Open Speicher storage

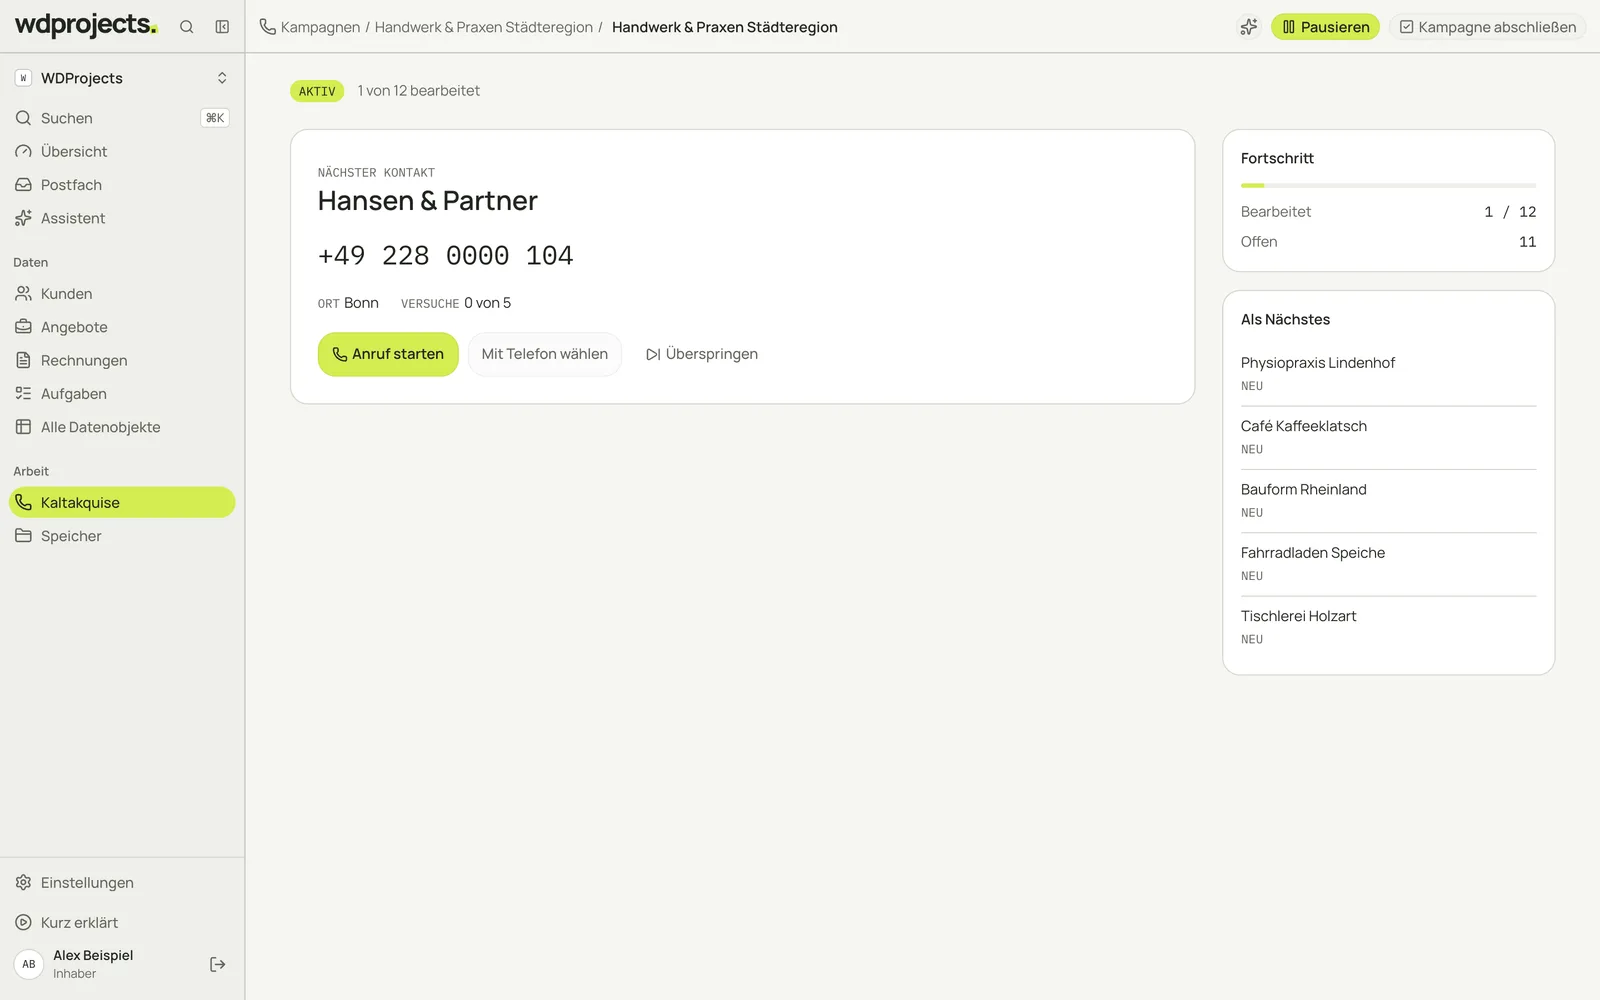click(122, 536)
